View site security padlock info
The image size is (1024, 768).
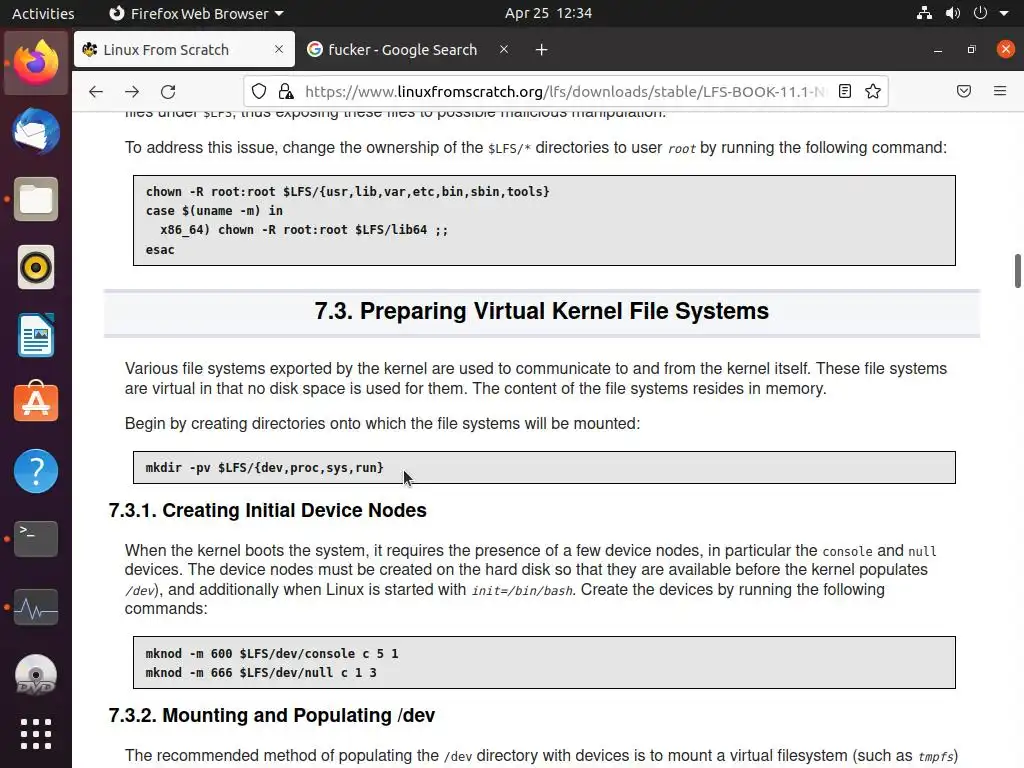tap(286, 91)
